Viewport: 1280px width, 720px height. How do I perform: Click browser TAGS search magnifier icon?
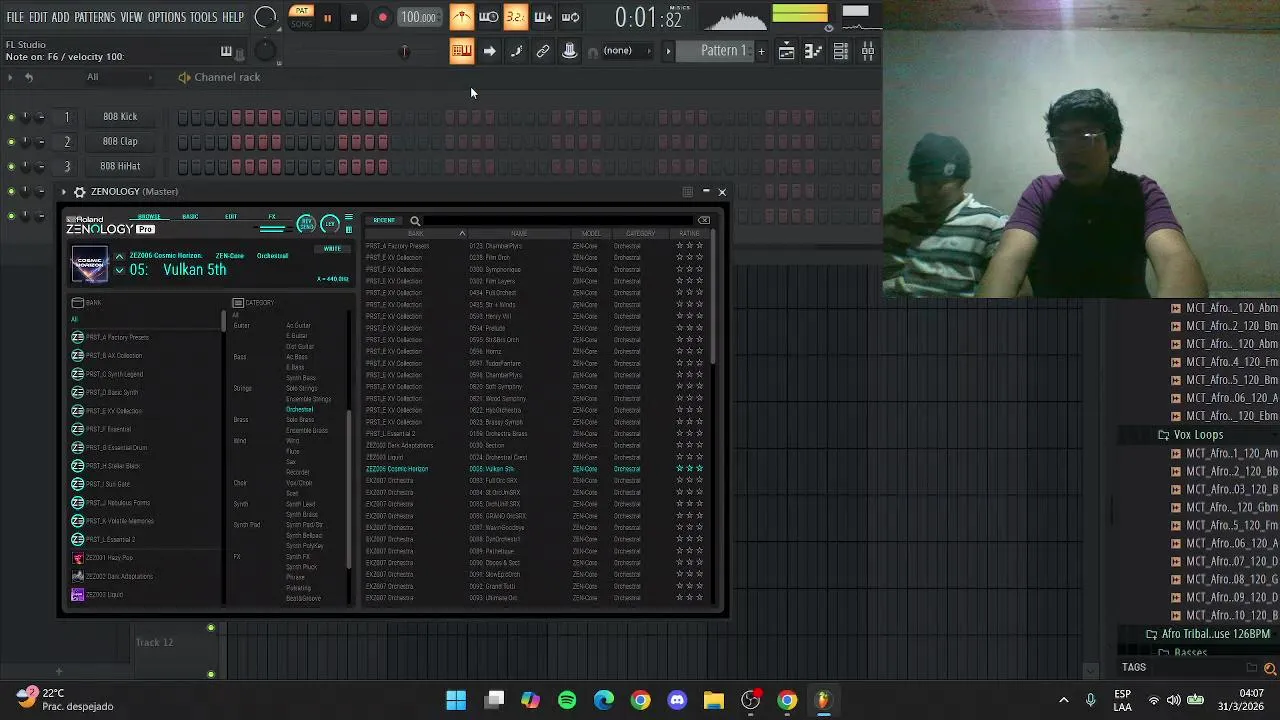1270,668
